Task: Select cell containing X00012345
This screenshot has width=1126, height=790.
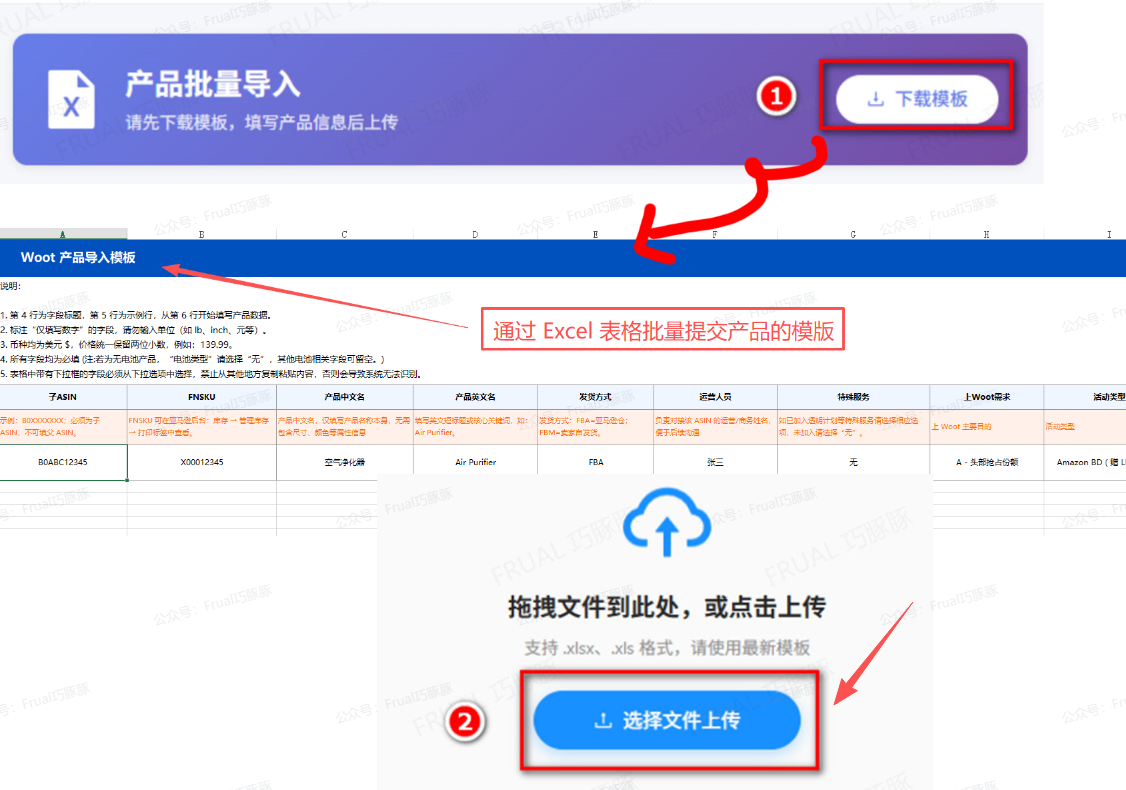Action: 202,462
